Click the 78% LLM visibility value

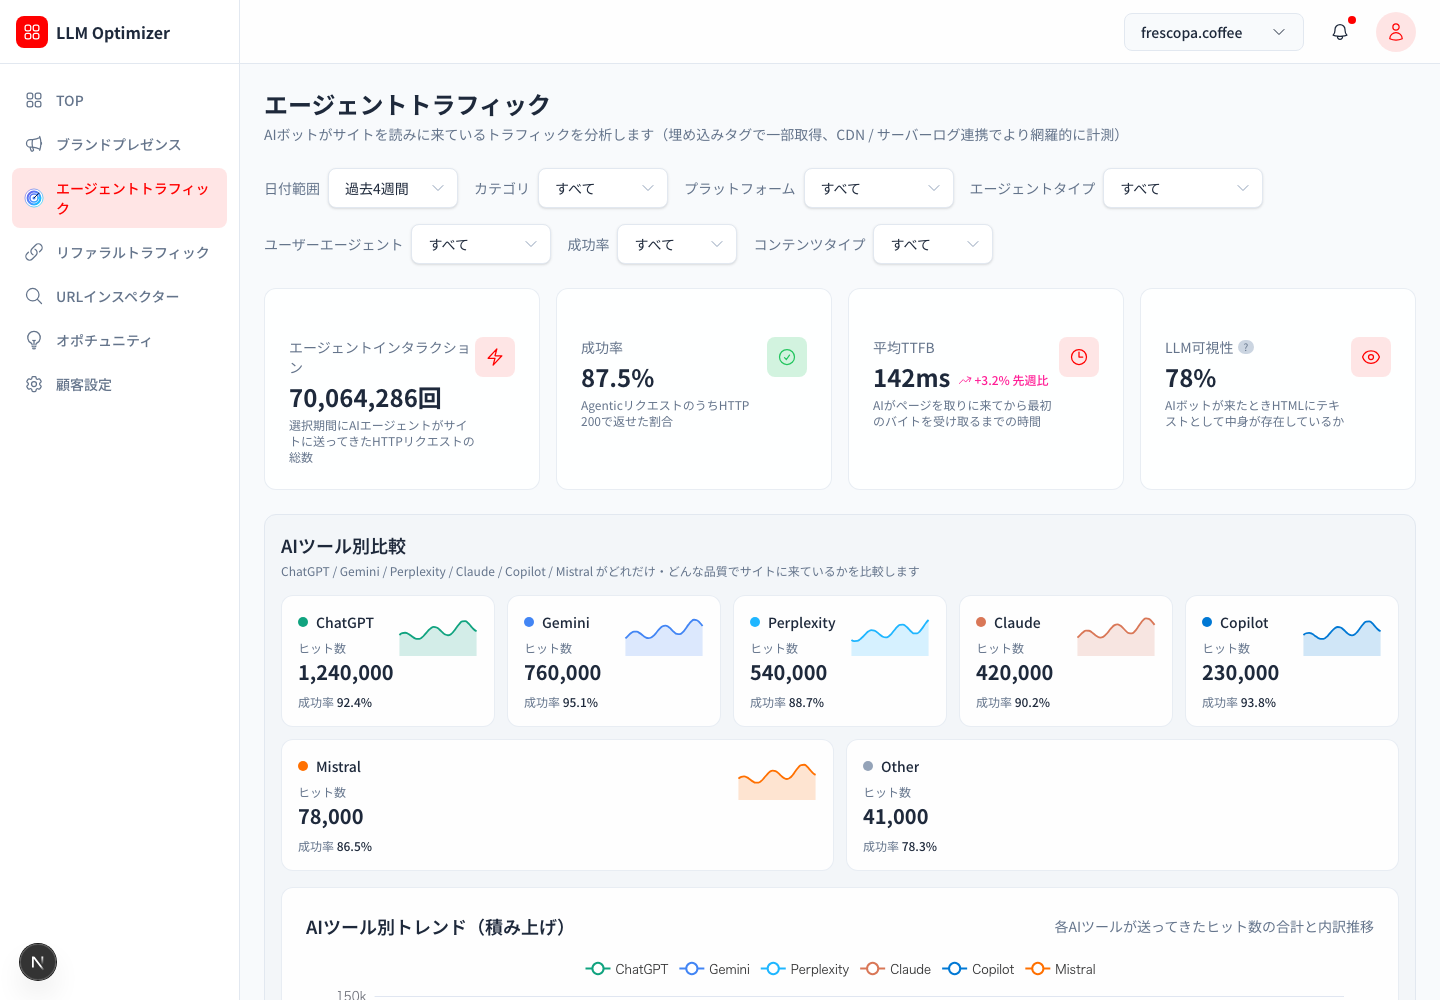point(1190,378)
